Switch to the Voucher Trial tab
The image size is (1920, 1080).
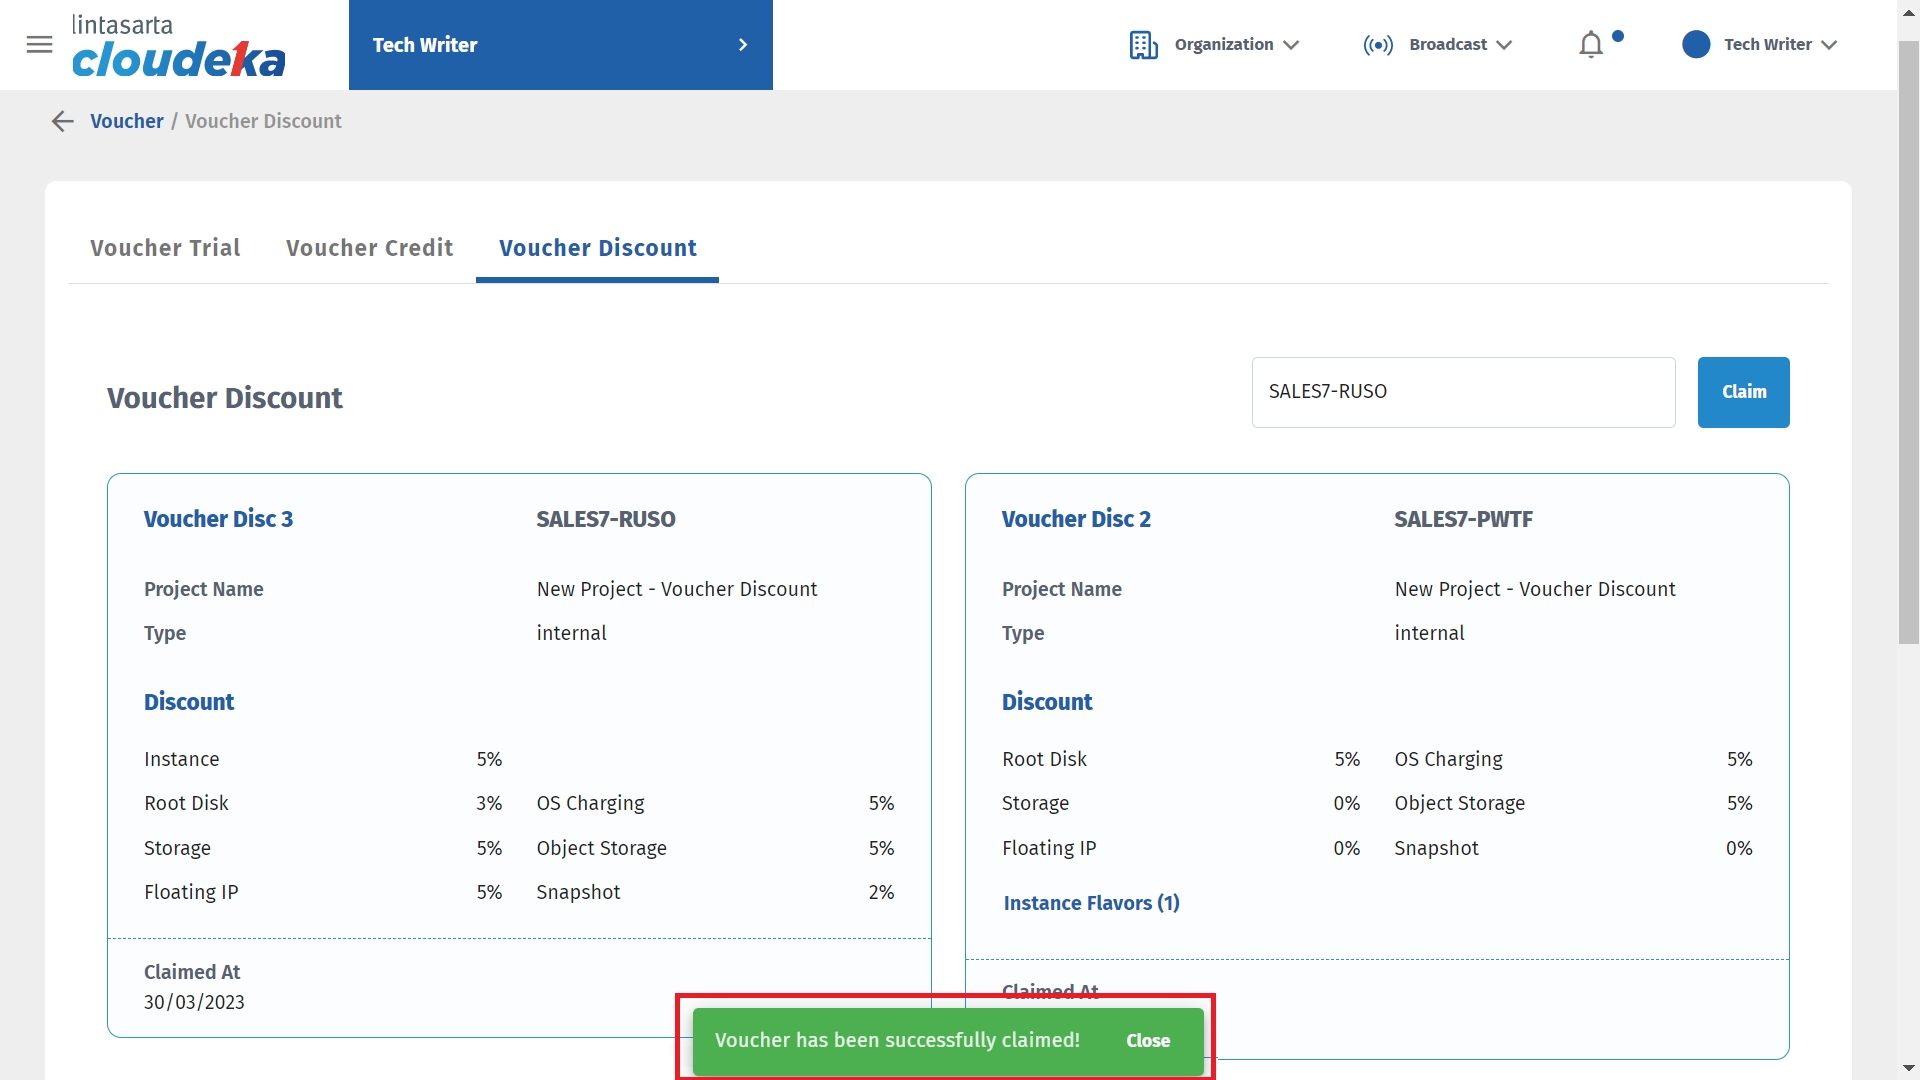point(165,248)
